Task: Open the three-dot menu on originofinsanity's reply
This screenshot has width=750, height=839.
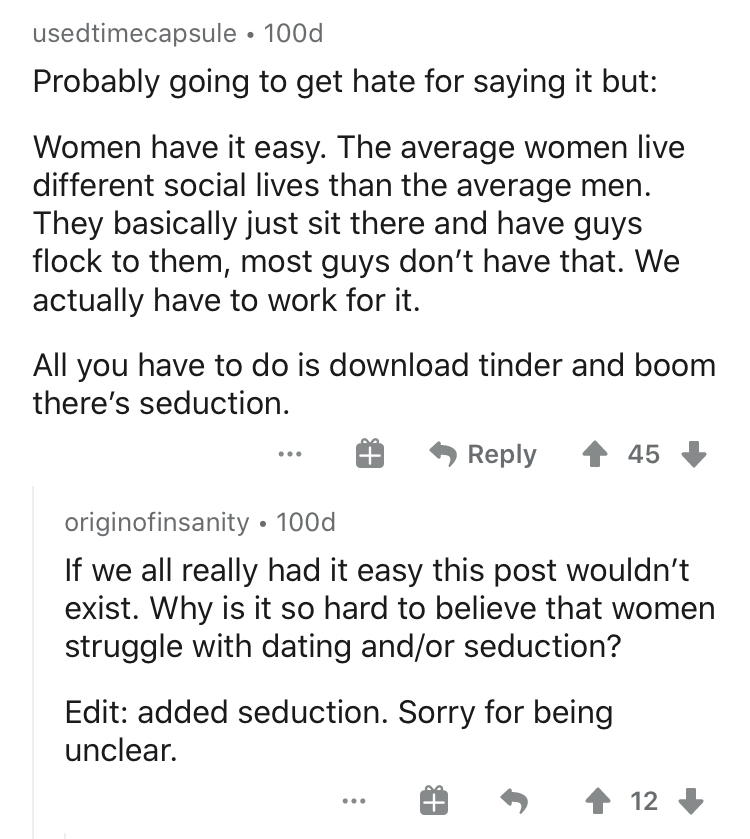Action: coord(357,800)
